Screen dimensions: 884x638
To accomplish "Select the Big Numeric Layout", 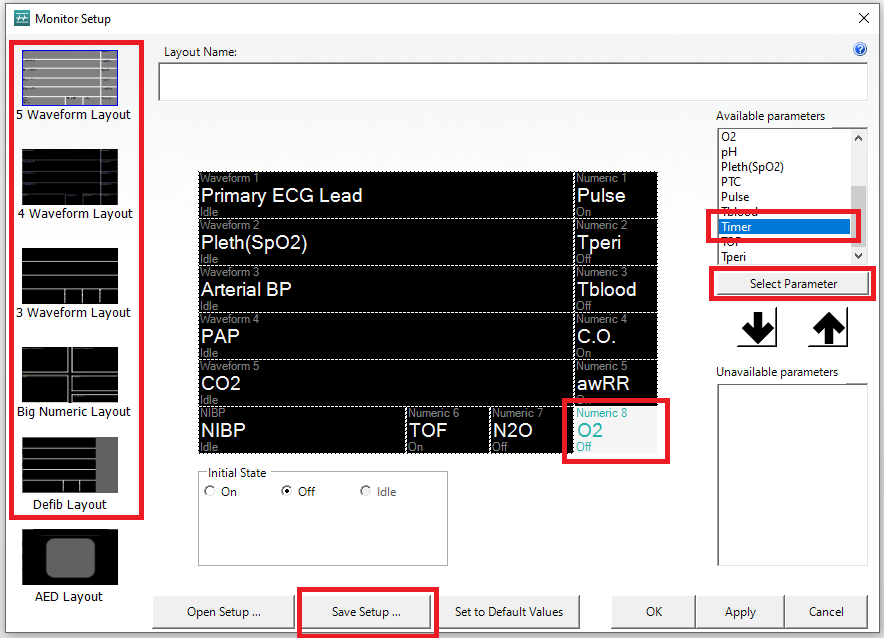I will point(70,372).
